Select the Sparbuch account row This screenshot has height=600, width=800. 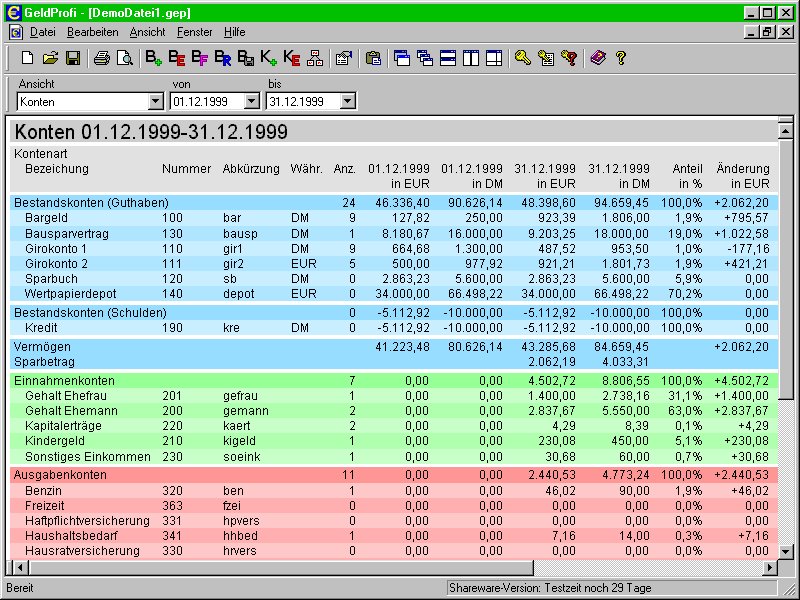coord(394,279)
